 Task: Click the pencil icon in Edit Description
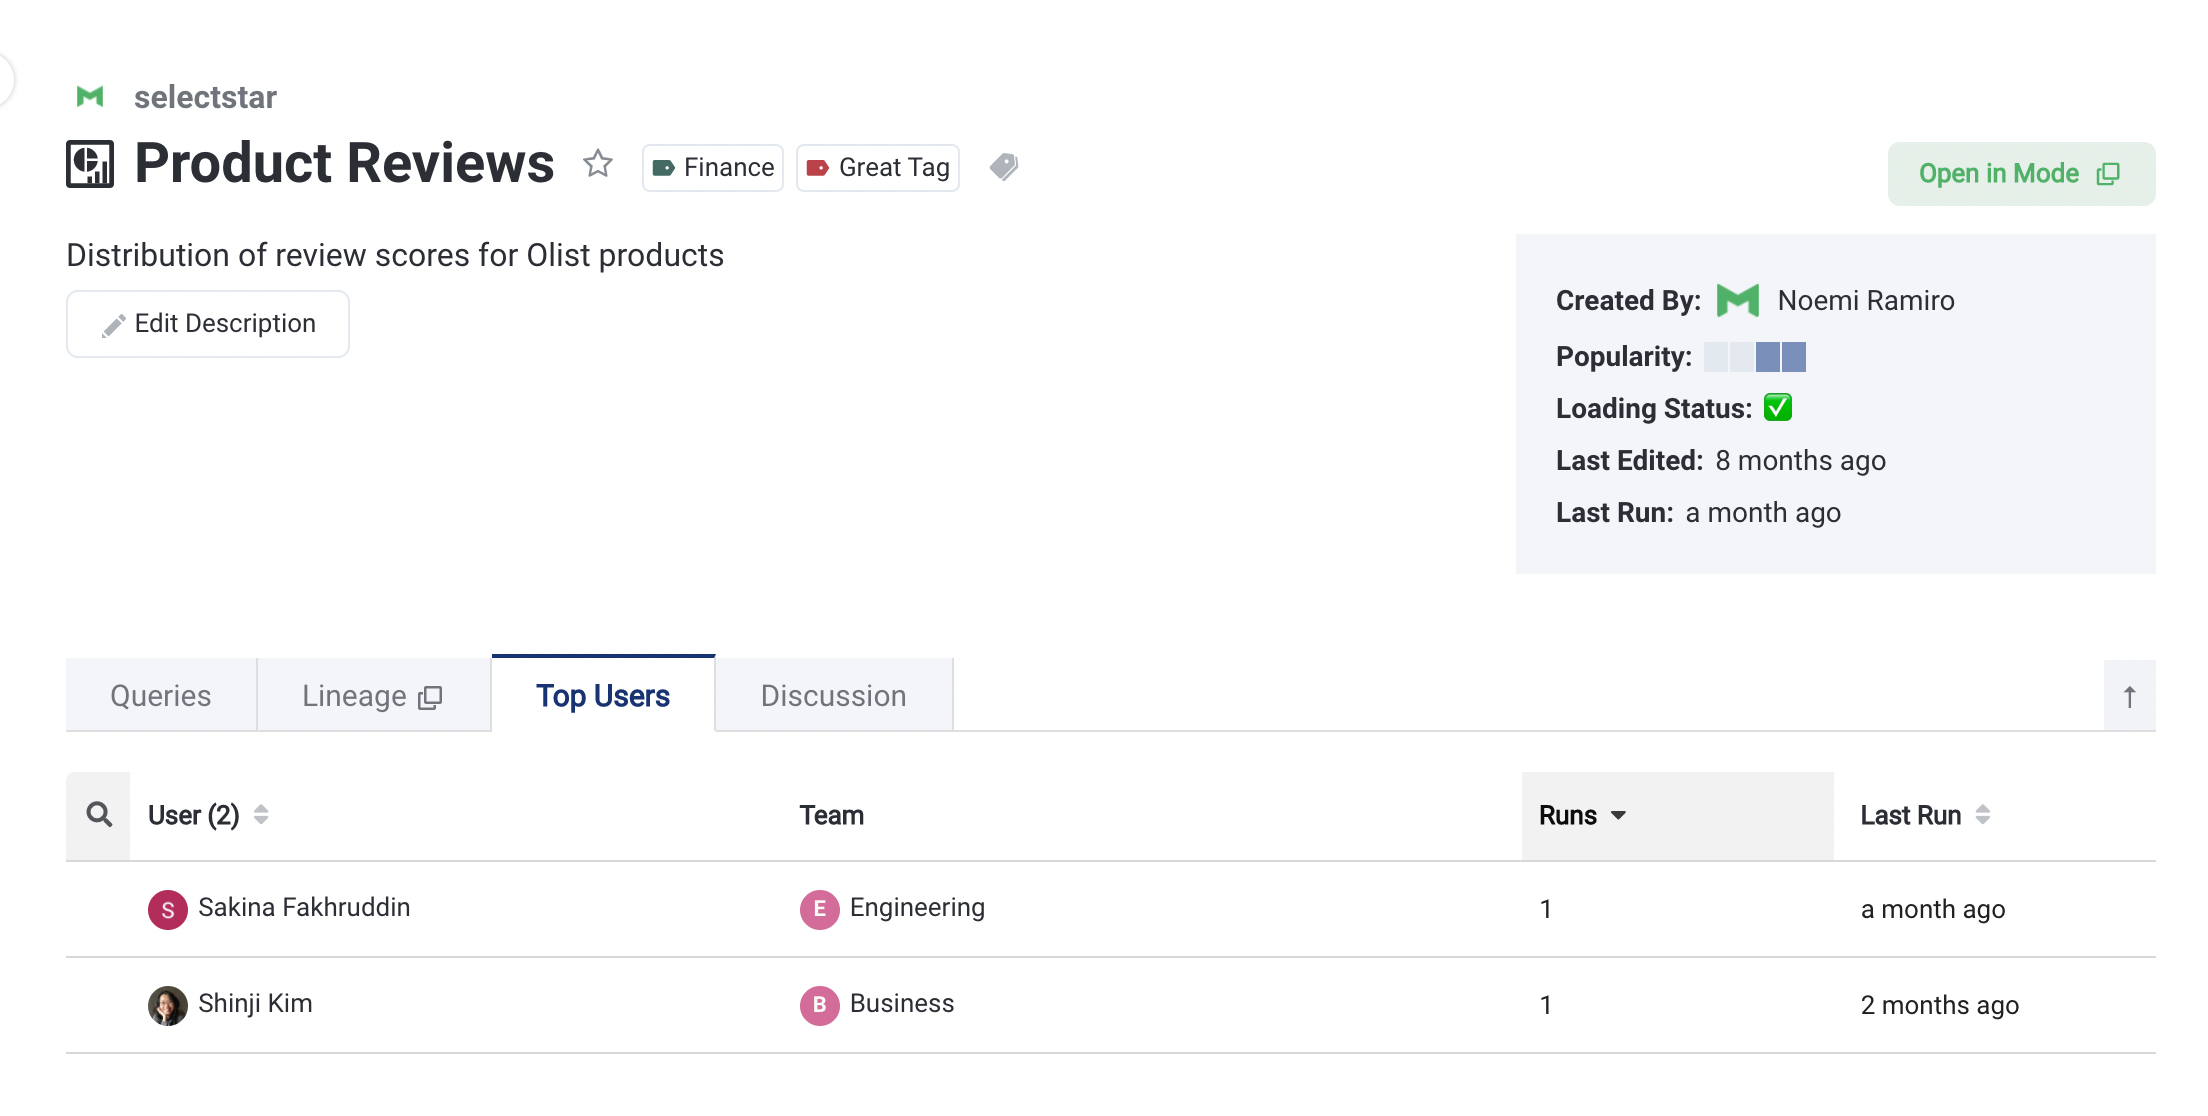coord(113,325)
